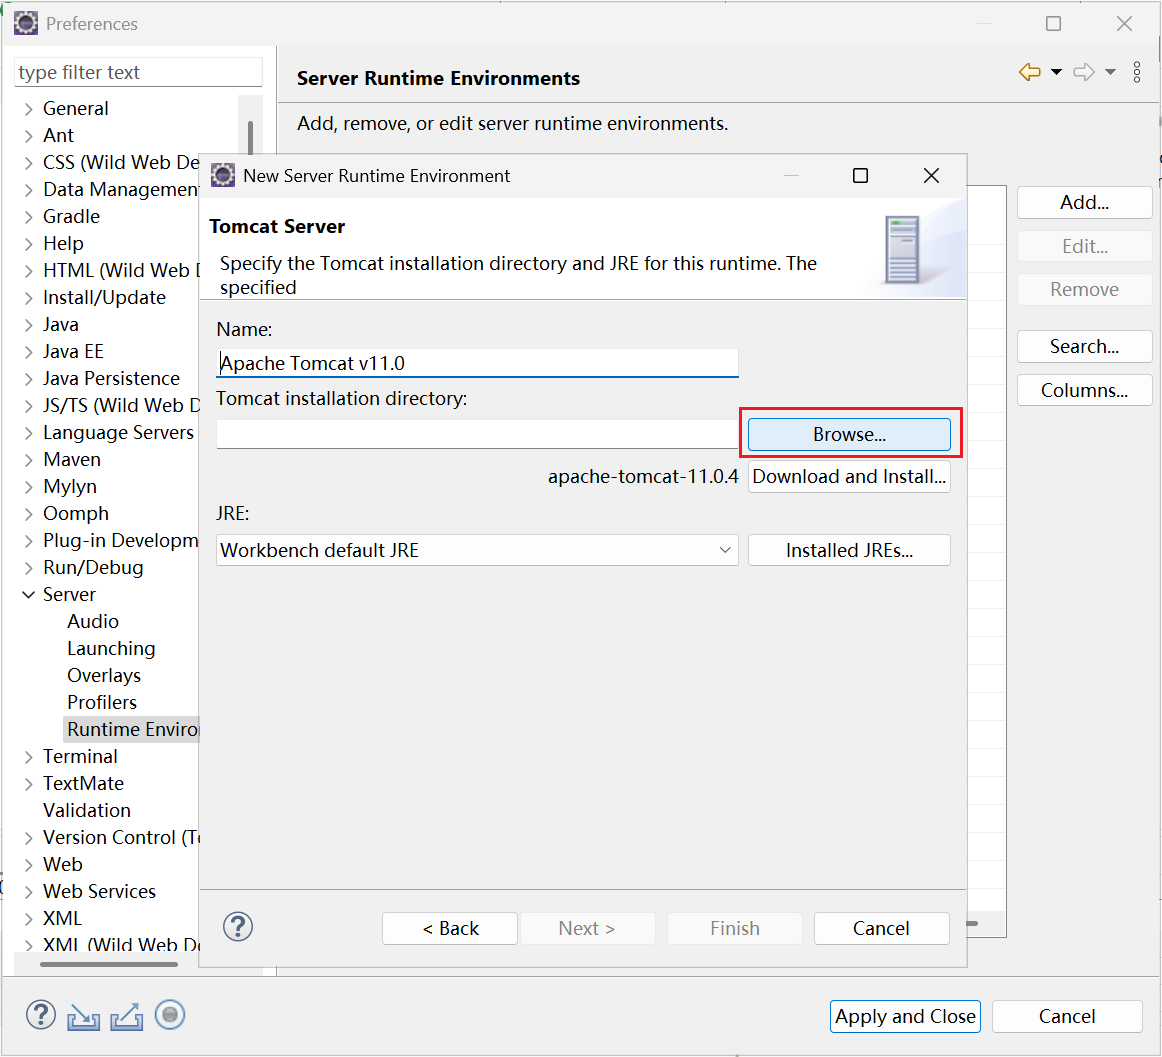Click horizontal scrollbar under preferences tree
This screenshot has height=1057, width=1162.
(x=109, y=964)
